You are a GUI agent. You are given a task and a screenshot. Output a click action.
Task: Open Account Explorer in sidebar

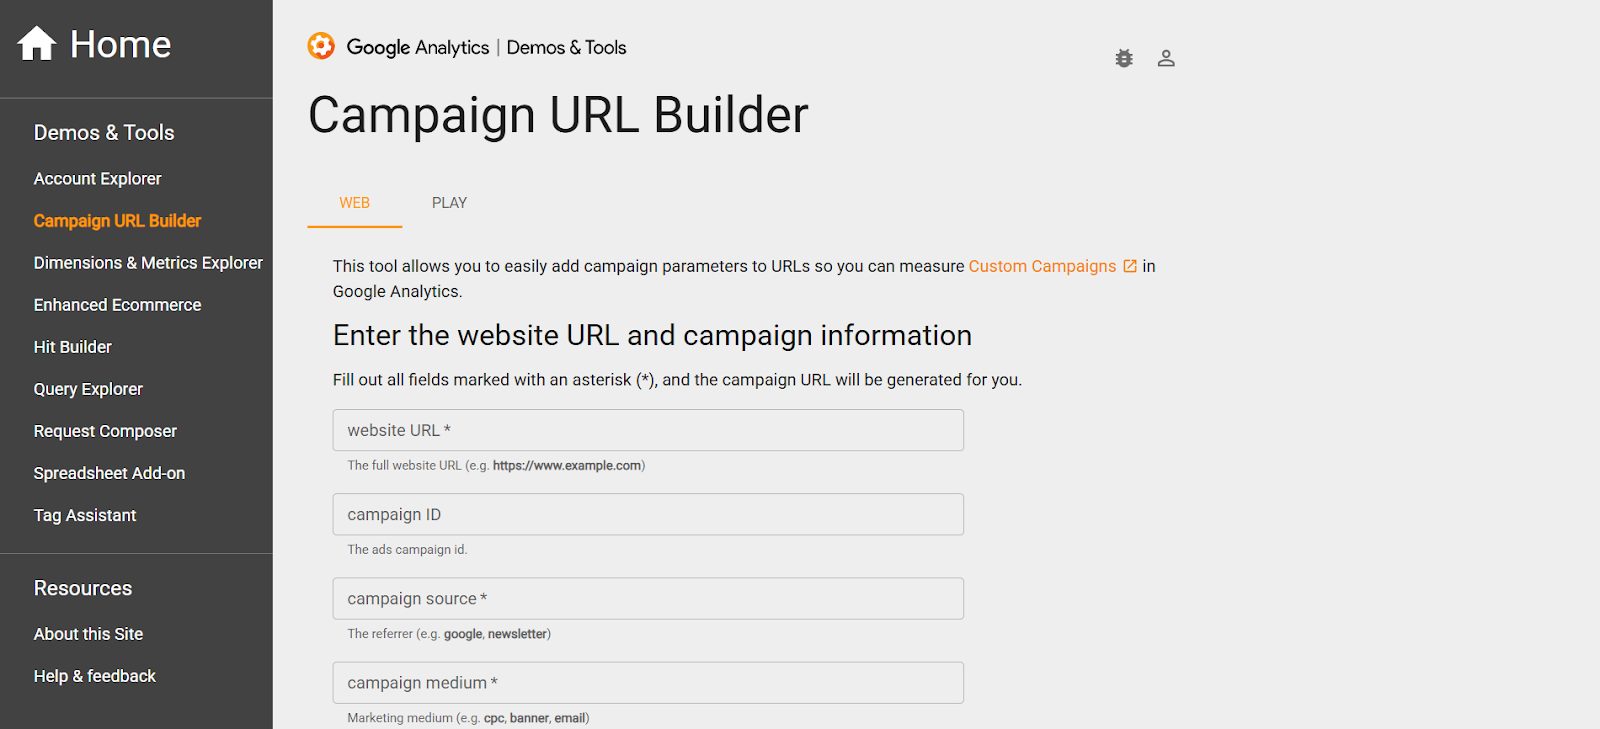(97, 179)
